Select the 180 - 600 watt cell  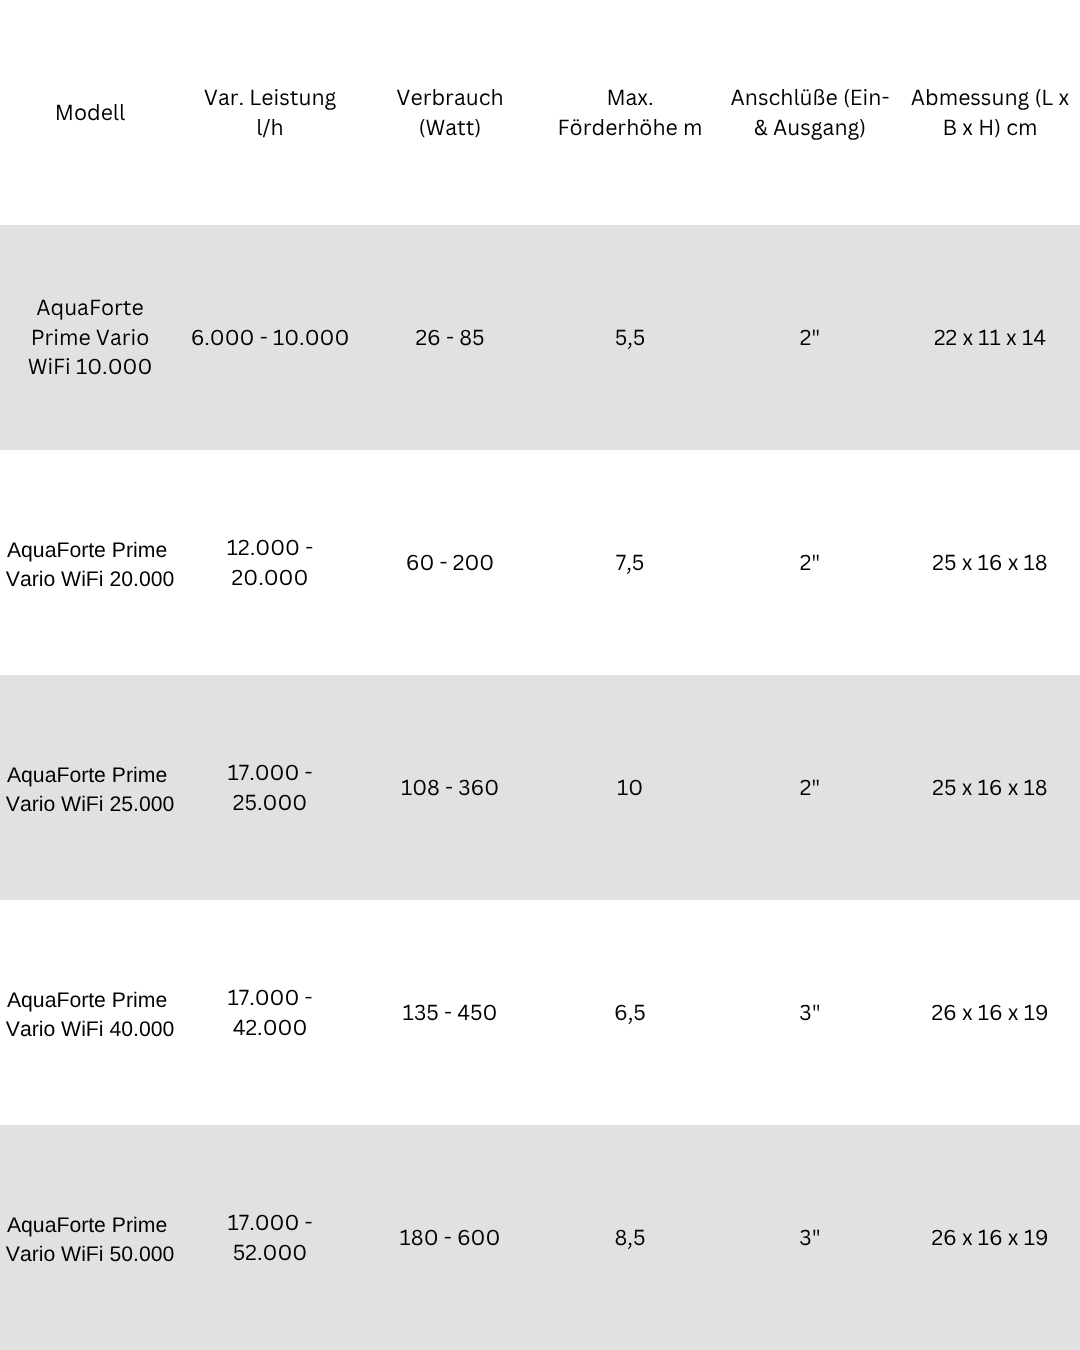pos(450,1237)
